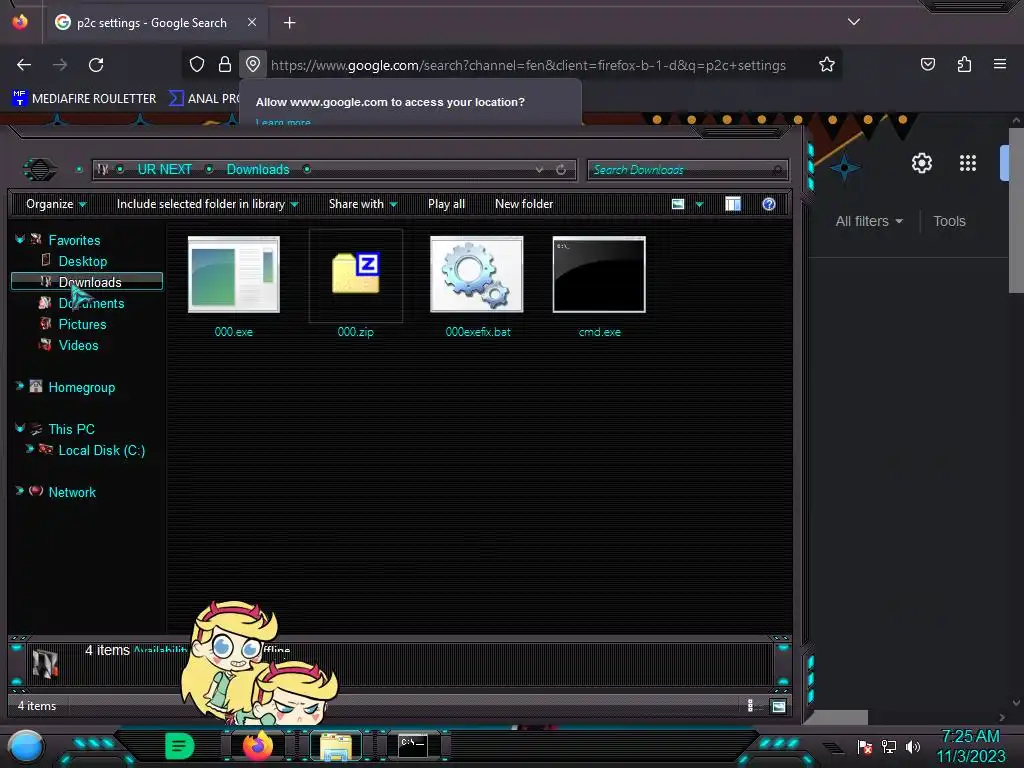Open Include selected folder in library menu
This screenshot has height=768, width=1024.
point(207,204)
